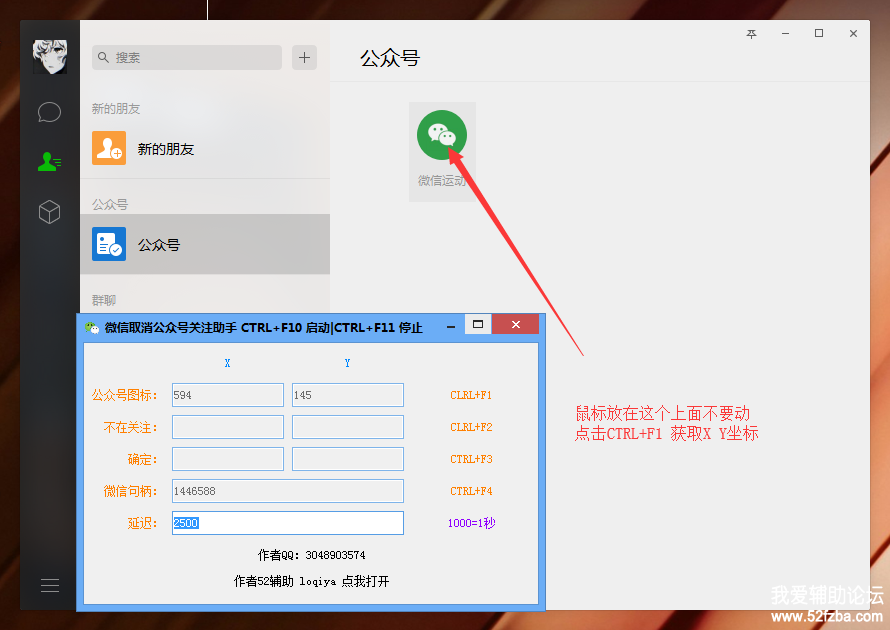The height and width of the screenshot is (630, 890).
Task: Click the 群聊 section header
Action: pos(104,300)
